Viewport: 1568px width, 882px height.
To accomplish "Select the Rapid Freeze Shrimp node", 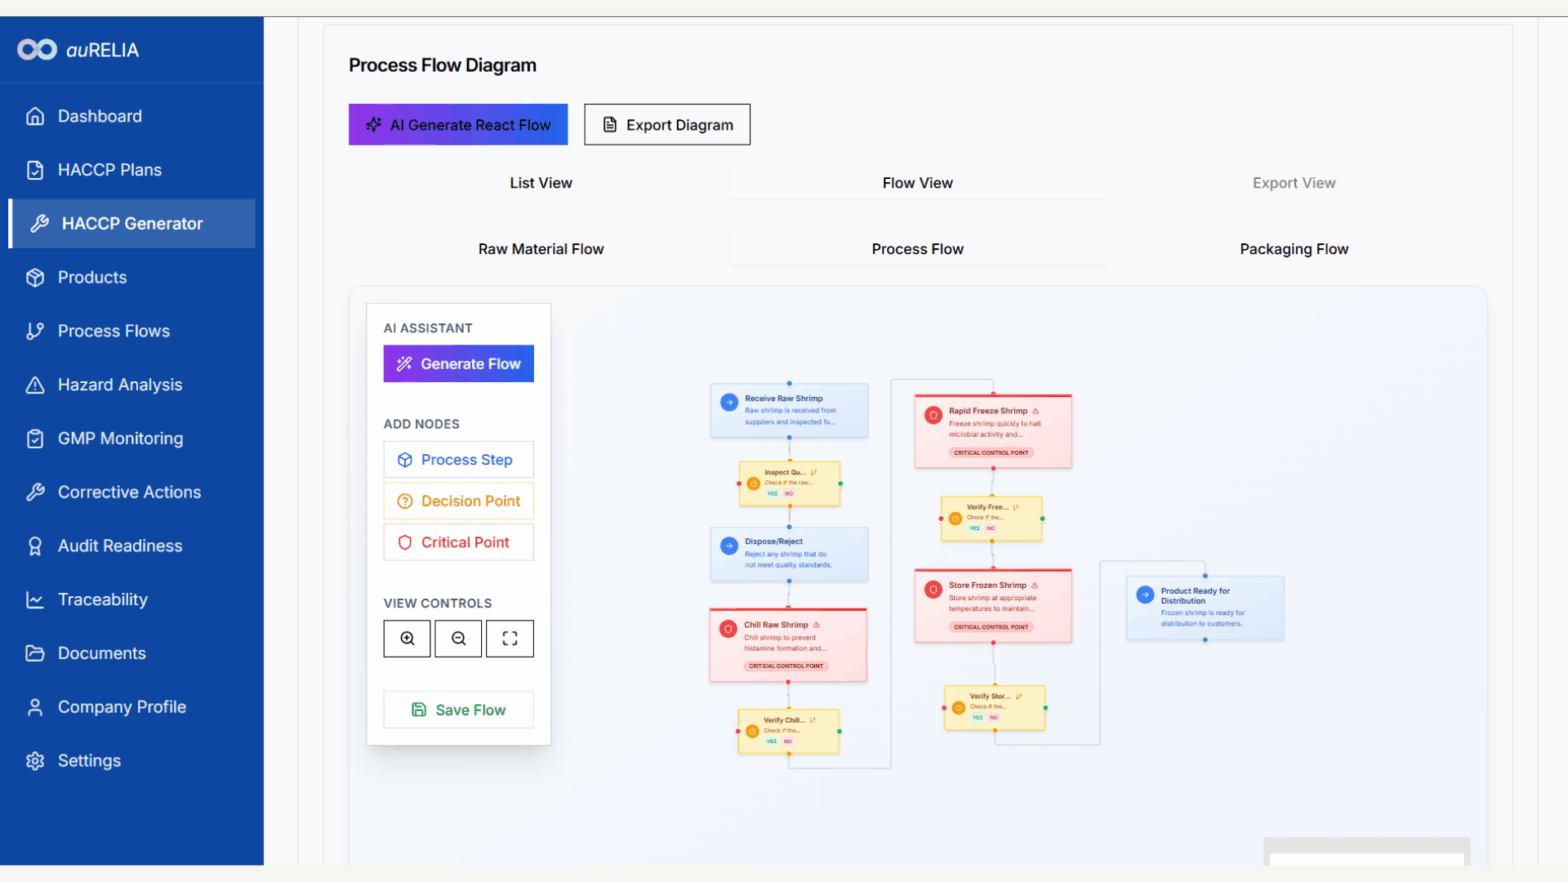I will click(x=992, y=431).
